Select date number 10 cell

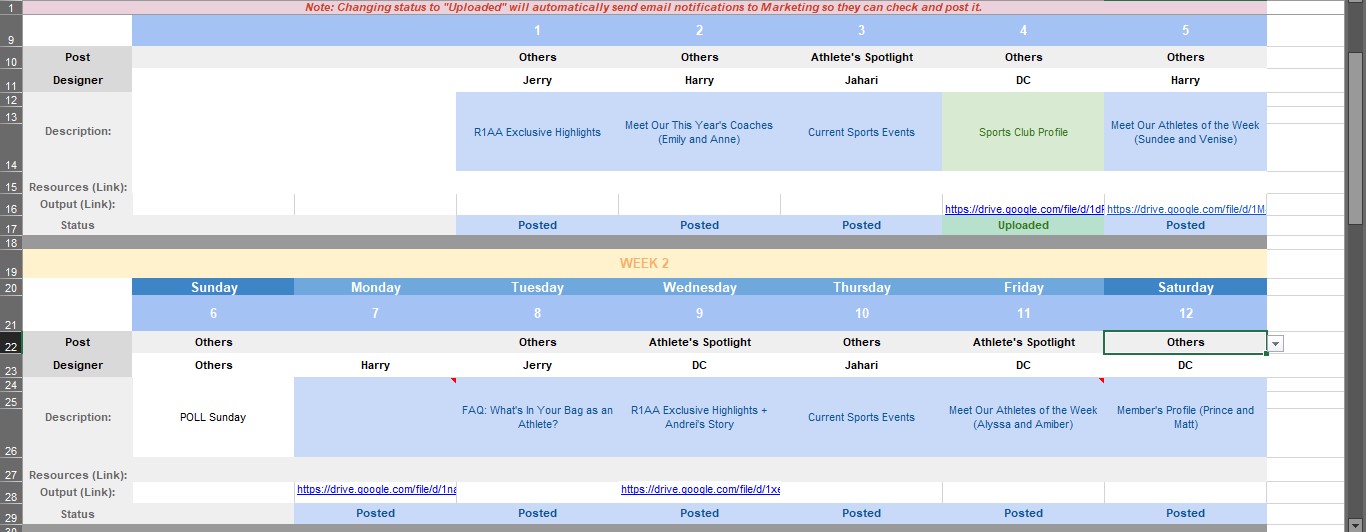pos(862,313)
